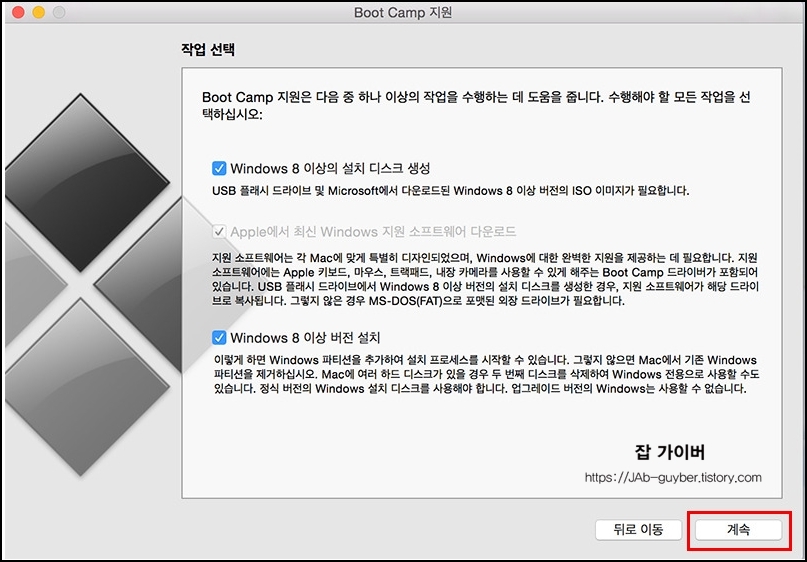807x562 pixels.
Task: Click the paragraph beginning 지원 소프트웨어는 각 Mac에
Action: [x=485, y=279]
